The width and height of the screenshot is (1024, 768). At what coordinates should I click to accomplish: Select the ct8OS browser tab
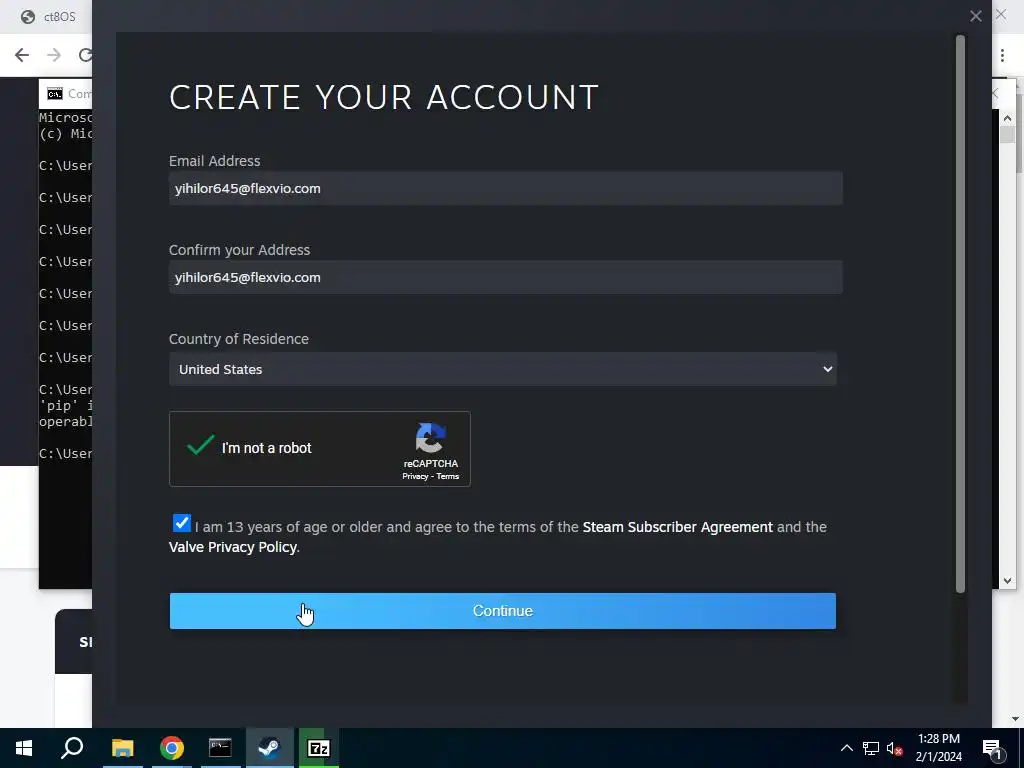[49, 16]
